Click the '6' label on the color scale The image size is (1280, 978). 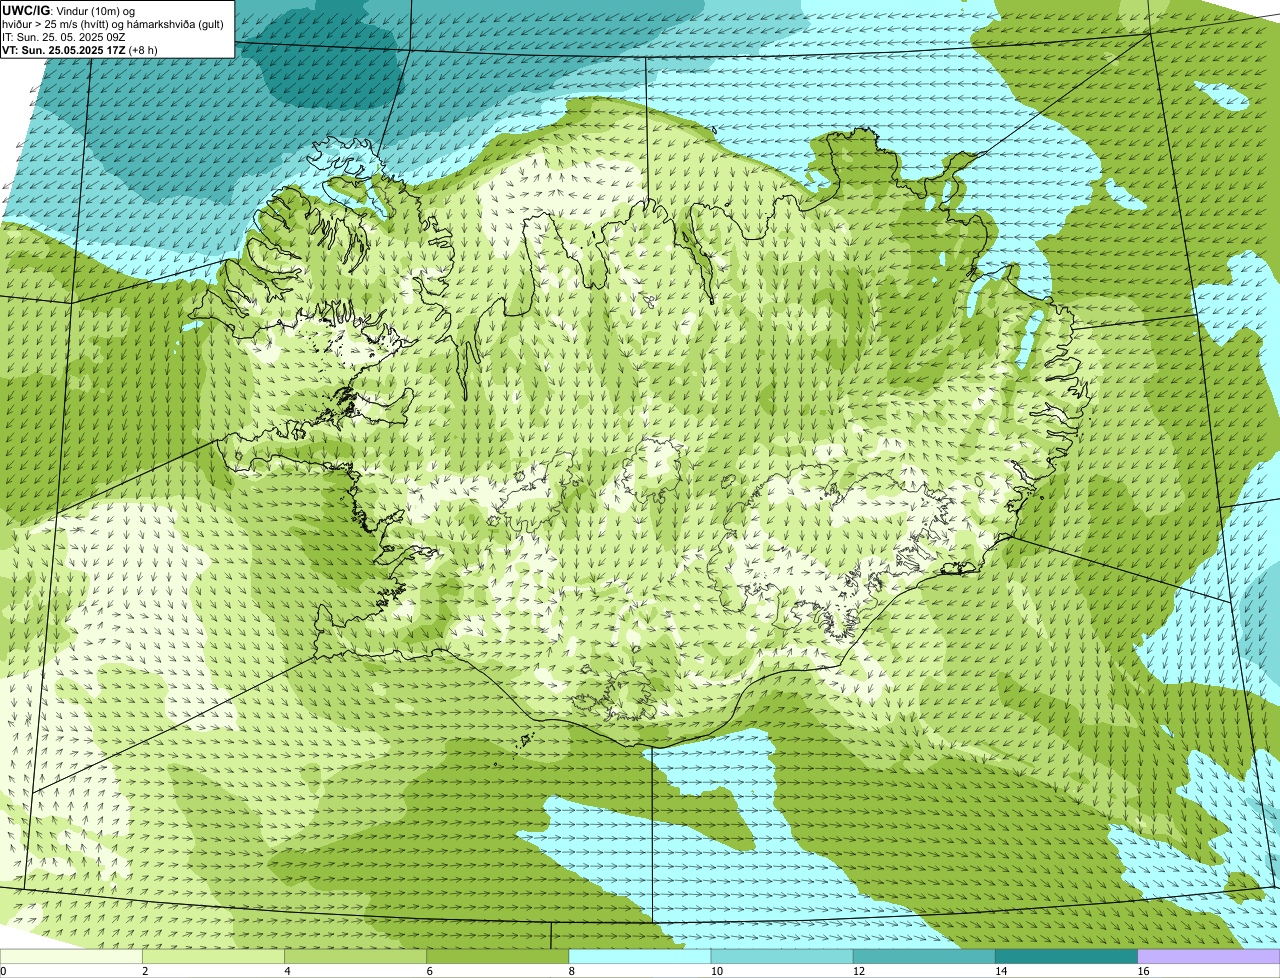[x=429, y=971]
